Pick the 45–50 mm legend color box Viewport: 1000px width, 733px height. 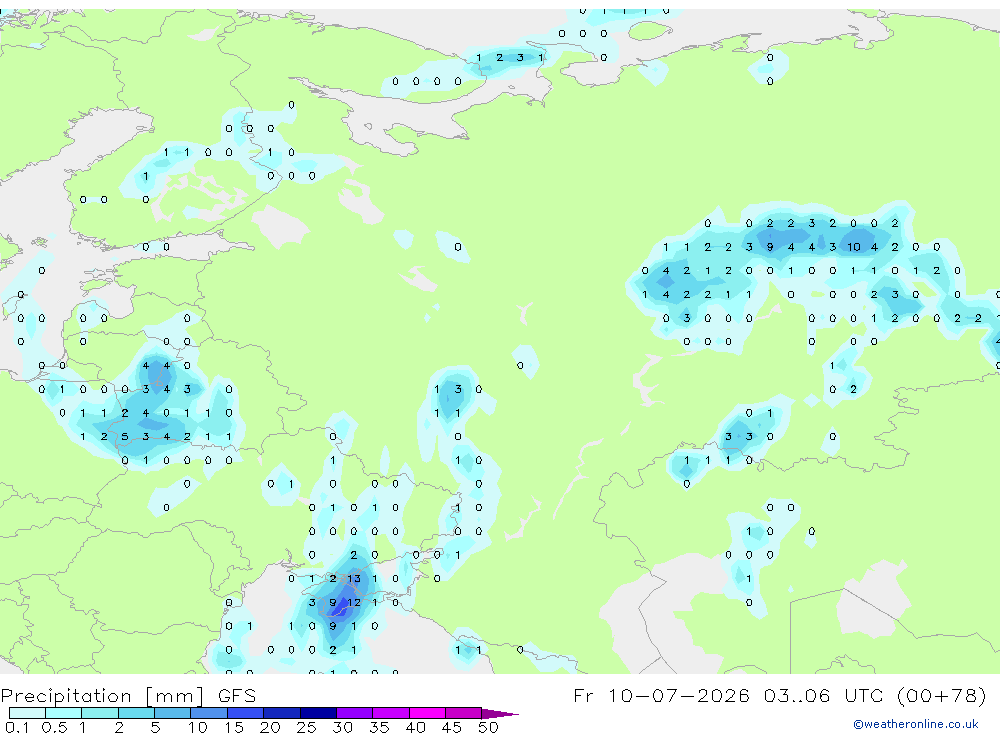464,713
